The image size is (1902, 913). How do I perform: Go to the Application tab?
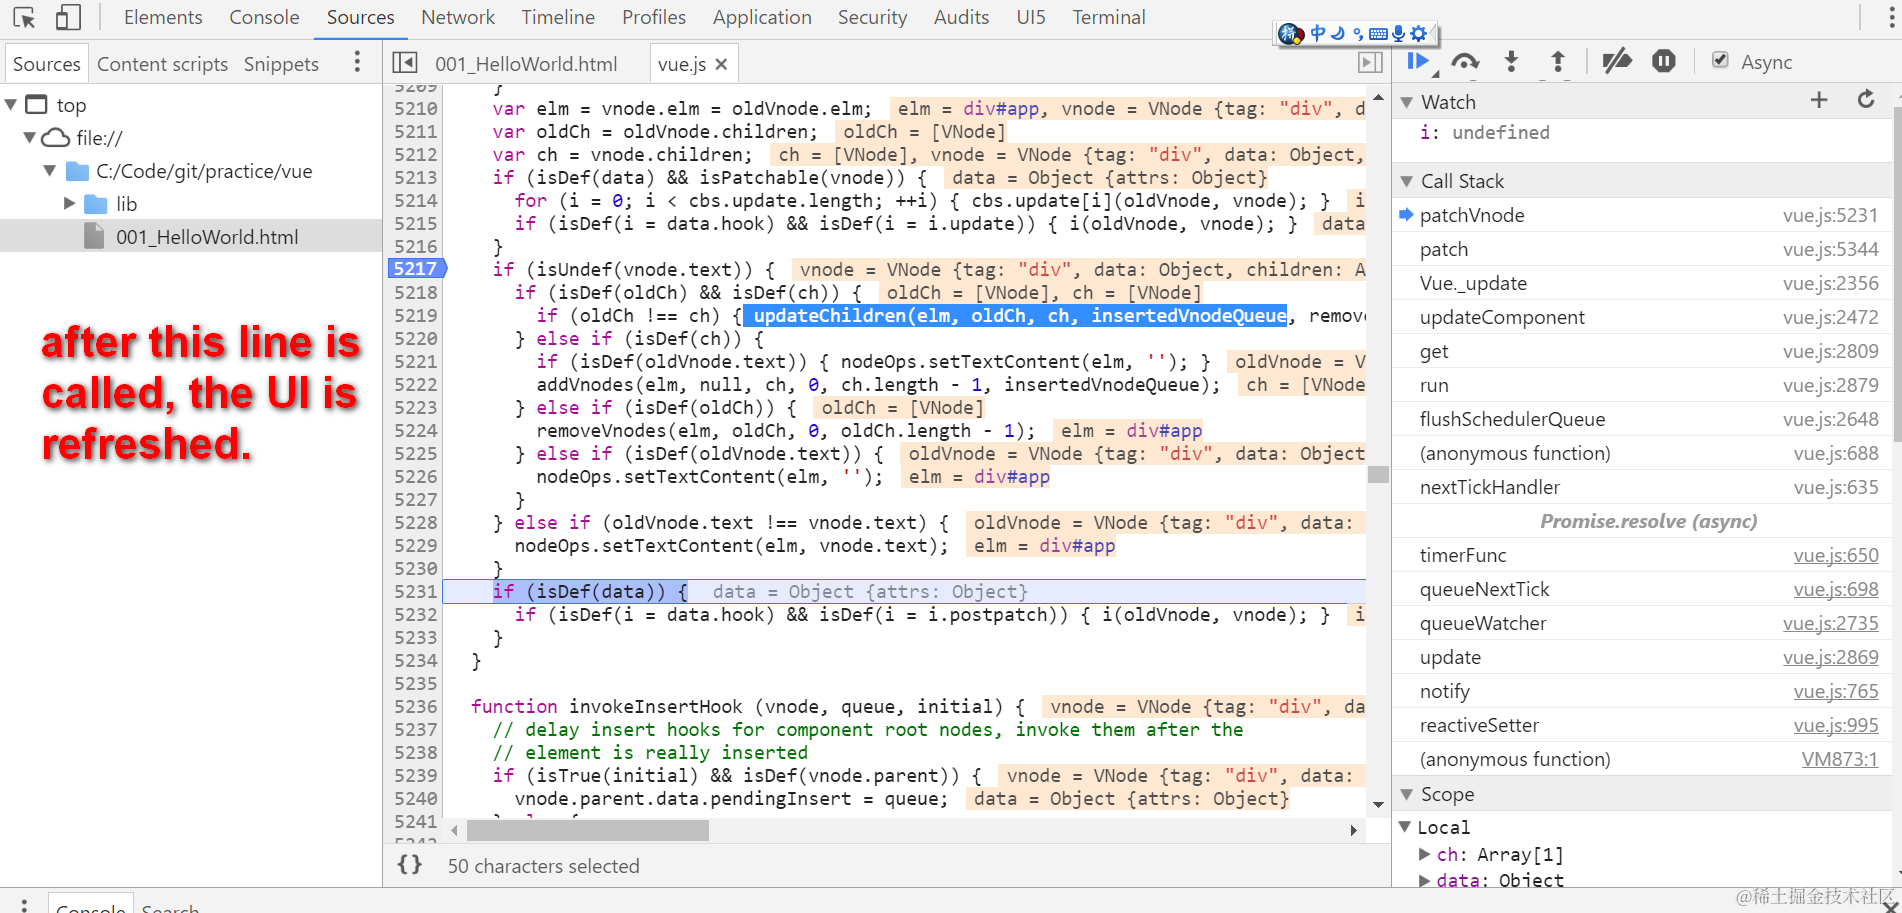point(762,17)
